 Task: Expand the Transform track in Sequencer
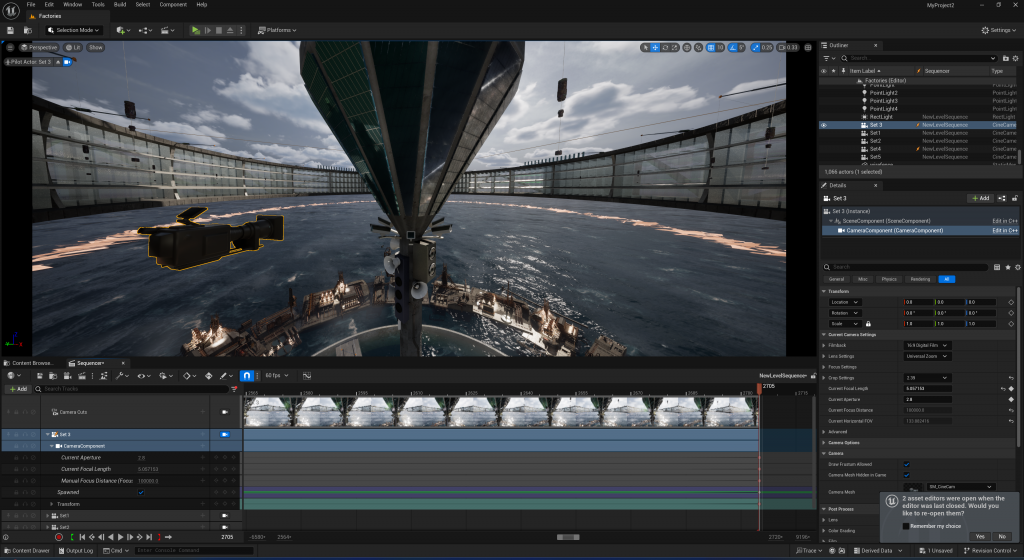[52, 504]
